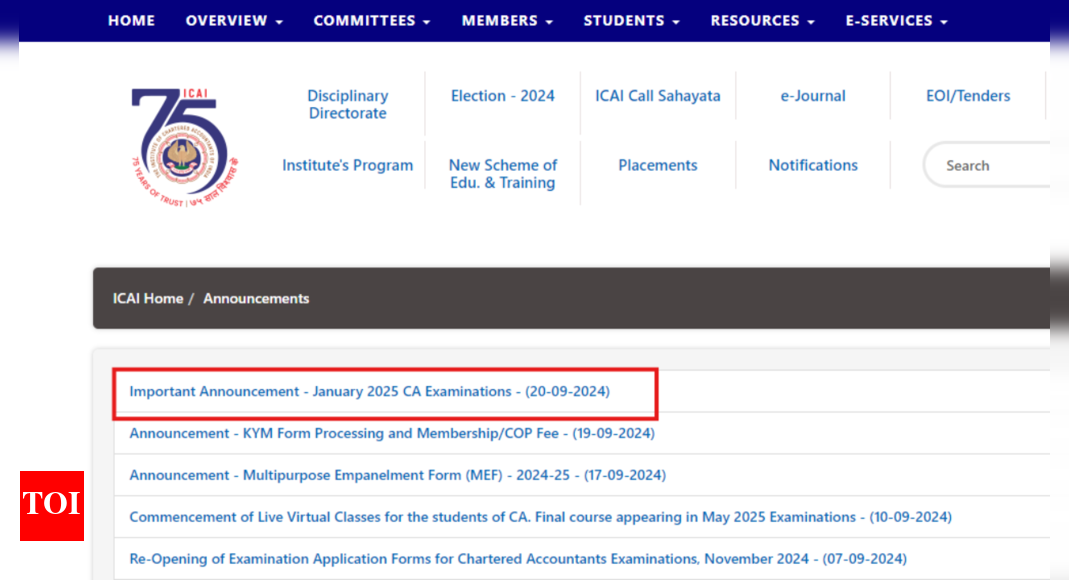
Task: Click in the Search field
Action: pyautogui.click(x=987, y=165)
